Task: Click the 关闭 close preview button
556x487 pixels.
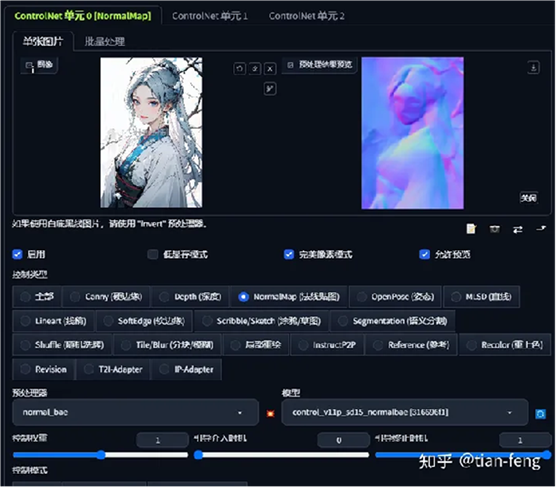Action: 528,198
